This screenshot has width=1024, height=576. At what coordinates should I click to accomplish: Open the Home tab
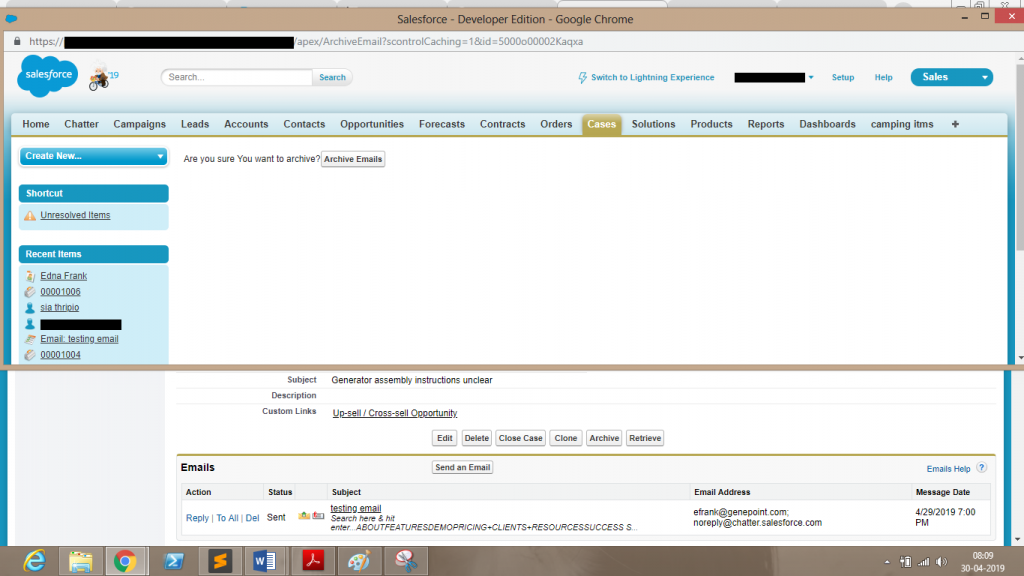[x=36, y=124]
